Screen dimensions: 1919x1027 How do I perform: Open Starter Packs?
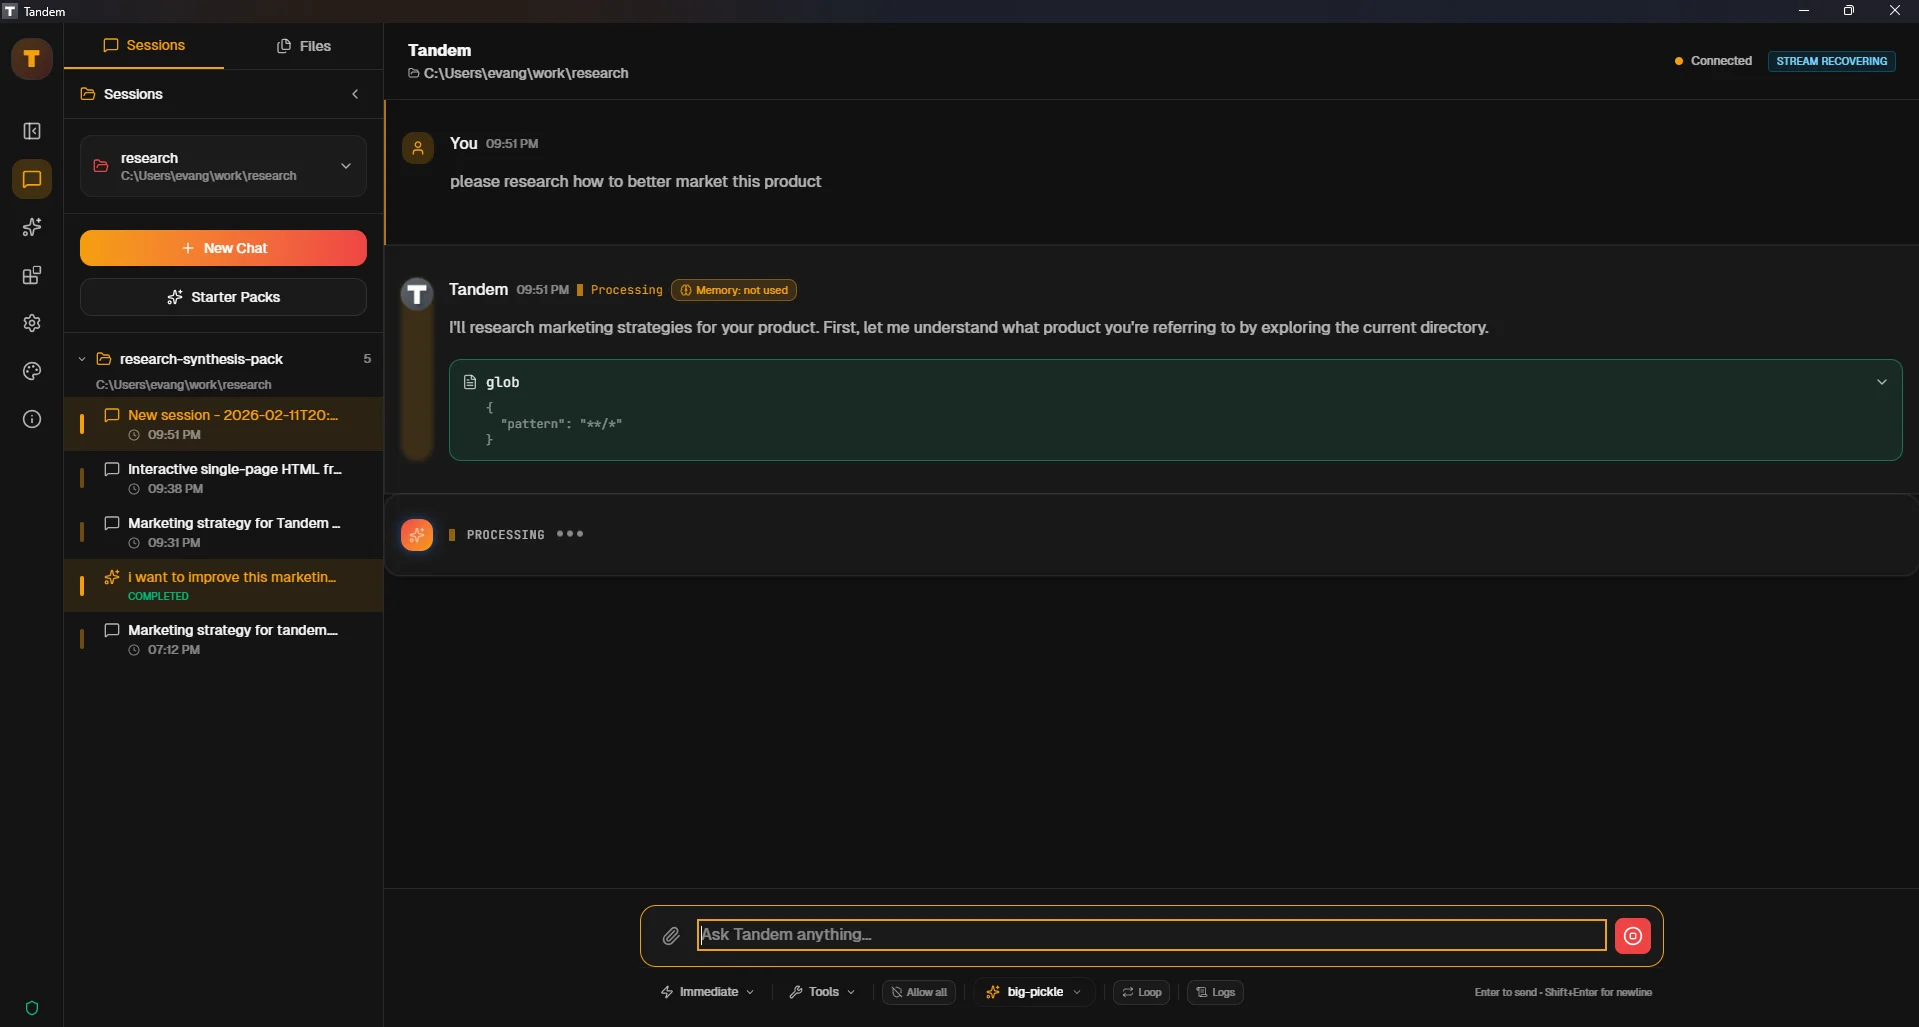223,297
